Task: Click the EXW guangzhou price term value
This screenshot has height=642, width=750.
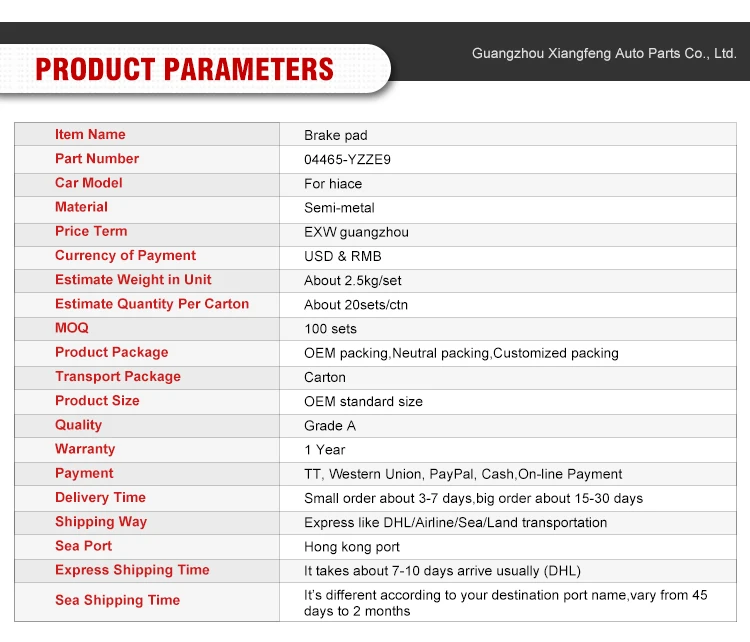Action: click(356, 232)
